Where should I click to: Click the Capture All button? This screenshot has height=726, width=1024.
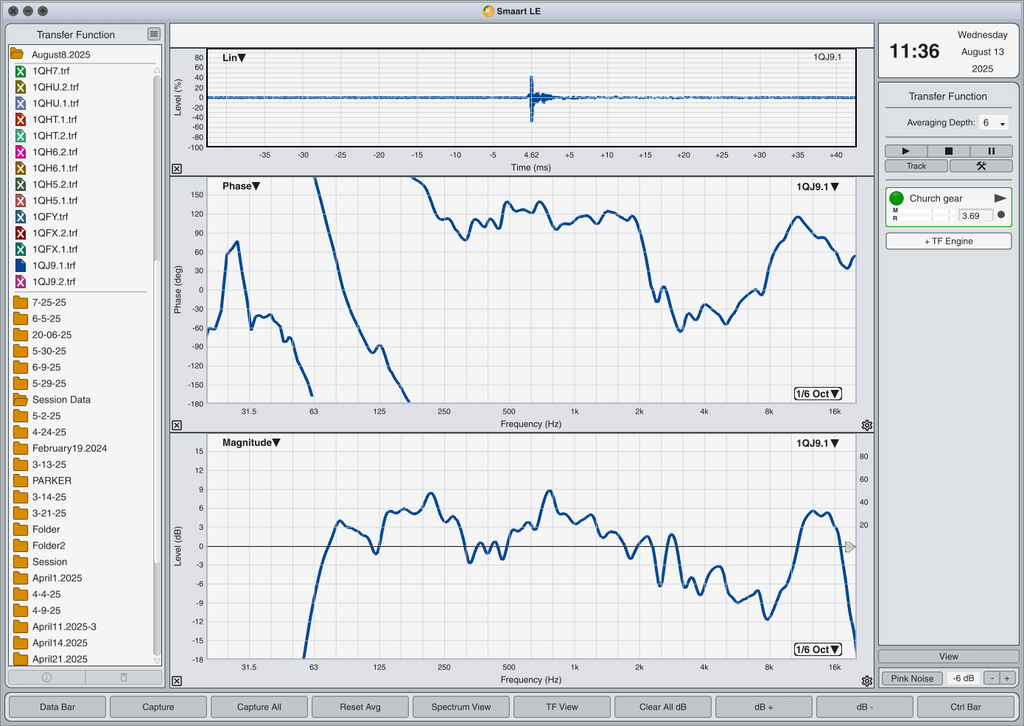[259, 706]
